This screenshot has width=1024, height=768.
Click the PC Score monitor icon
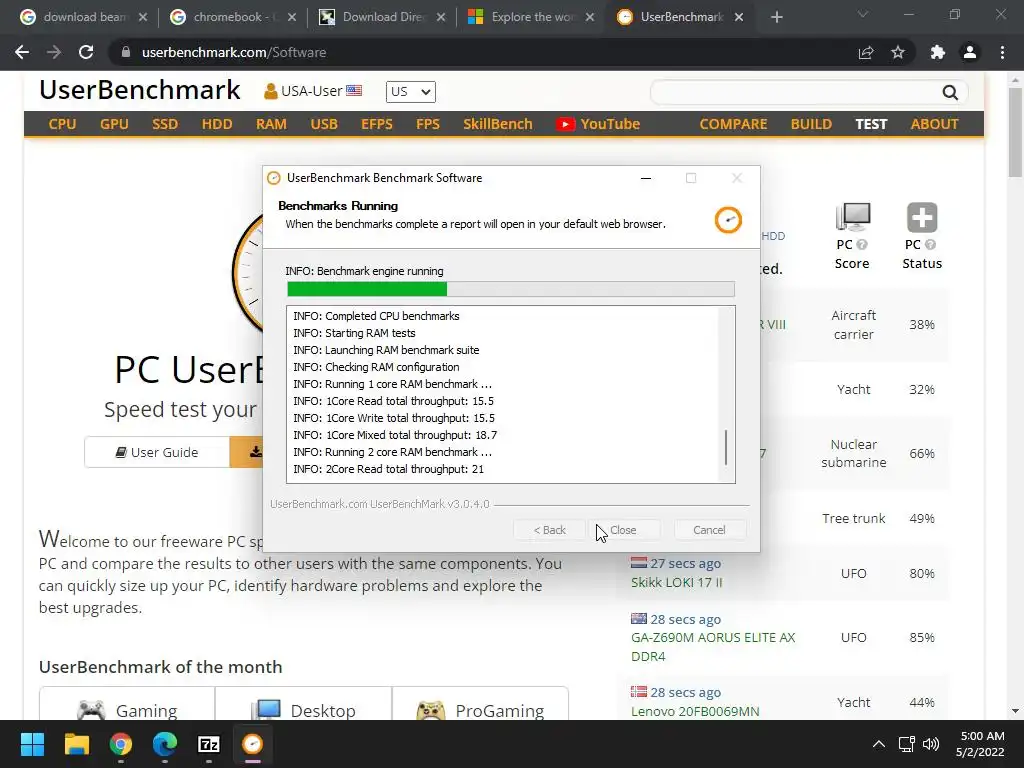point(853,217)
